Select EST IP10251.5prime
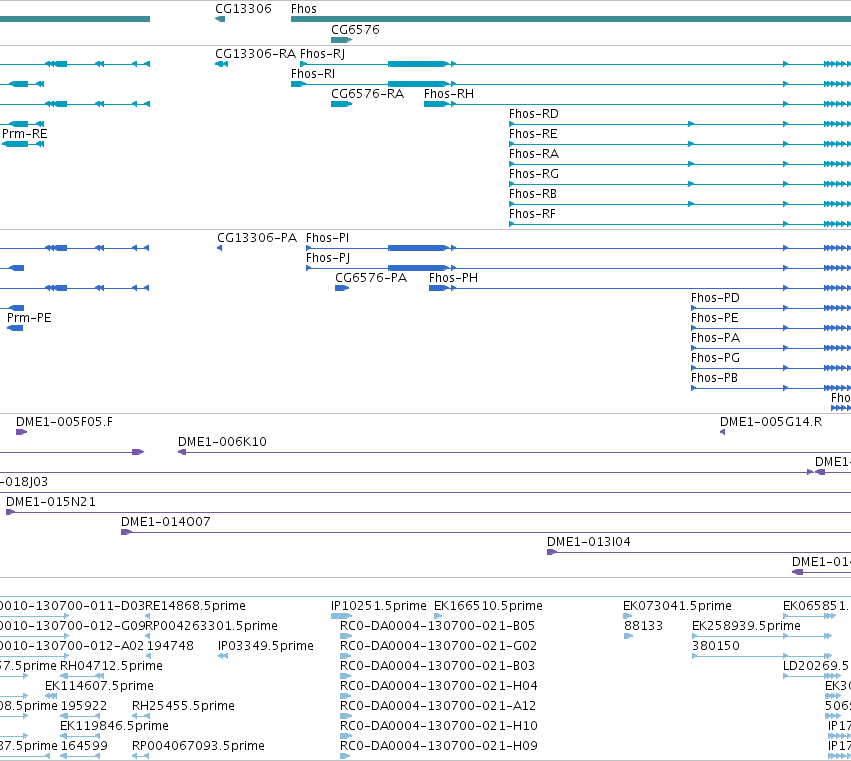851x761 pixels. tap(341, 616)
